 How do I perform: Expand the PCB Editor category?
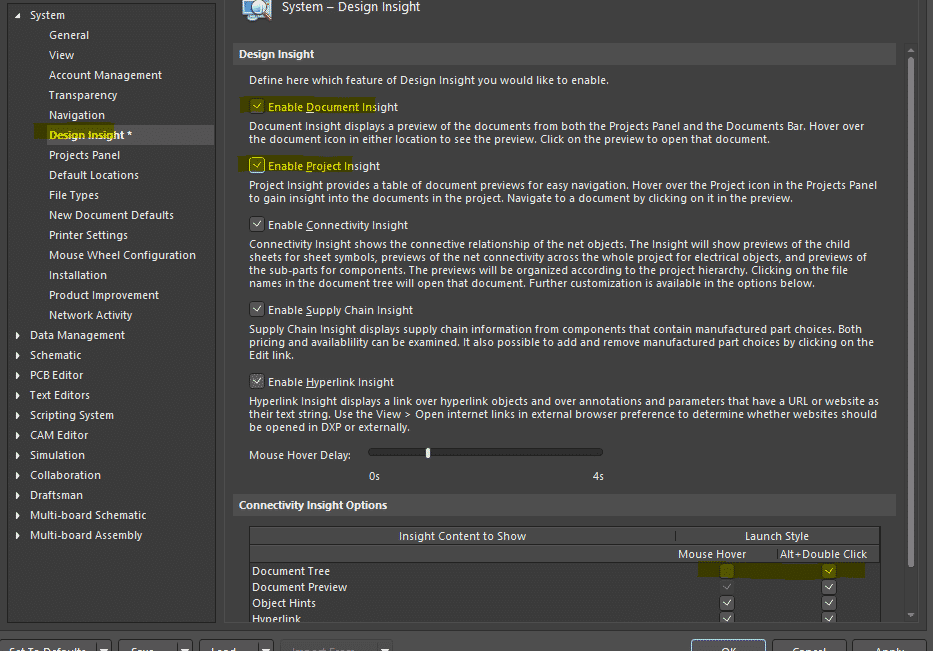pyautogui.click(x=18, y=376)
